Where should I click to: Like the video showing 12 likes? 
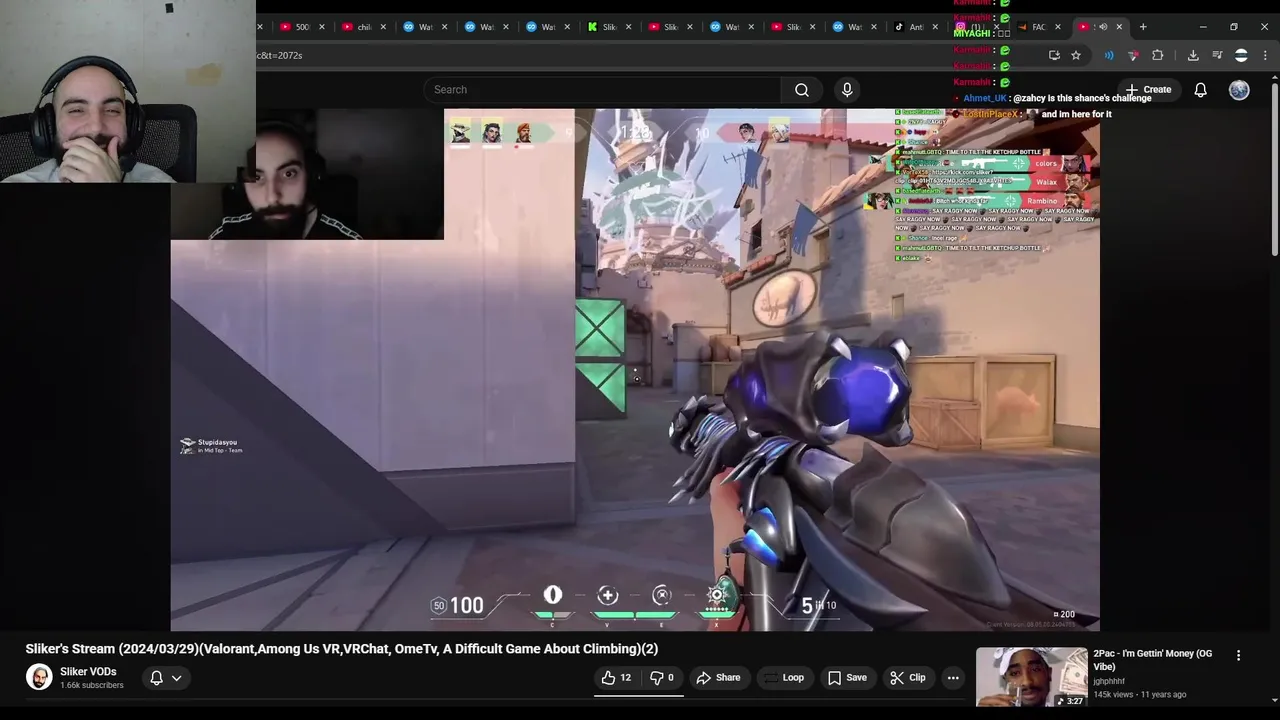pyautogui.click(x=616, y=678)
